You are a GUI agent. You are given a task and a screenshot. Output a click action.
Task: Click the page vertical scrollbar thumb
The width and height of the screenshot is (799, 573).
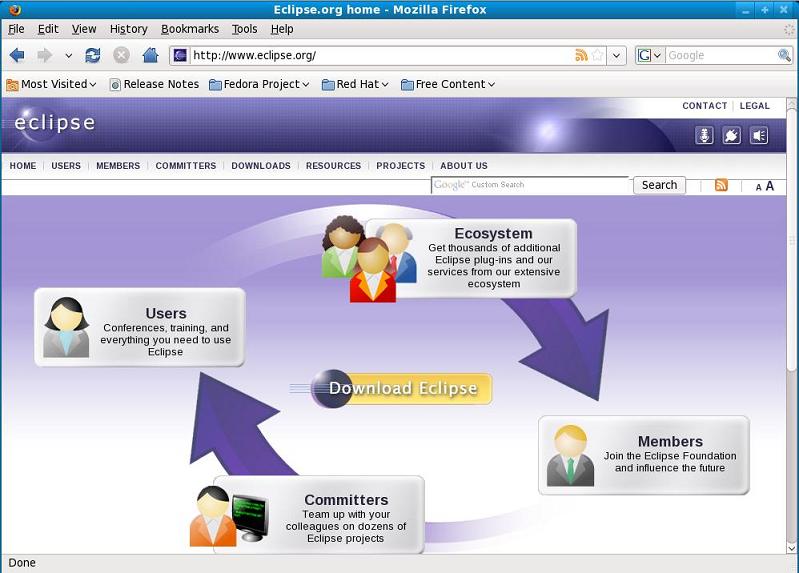791,240
